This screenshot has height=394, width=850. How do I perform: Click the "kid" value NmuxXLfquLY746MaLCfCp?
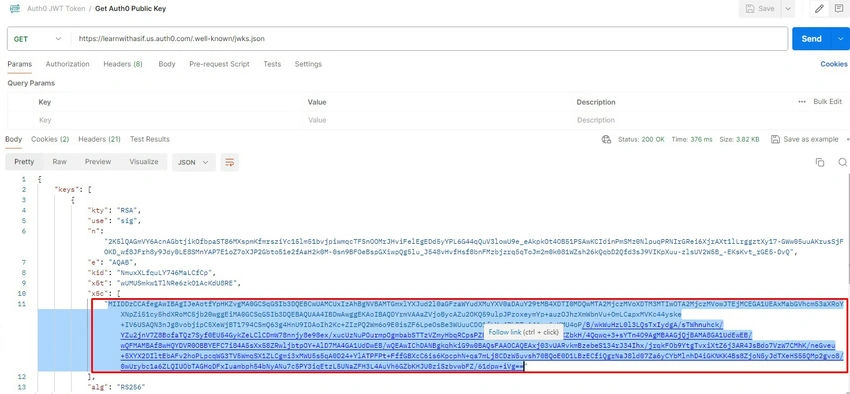pos(165,273)
